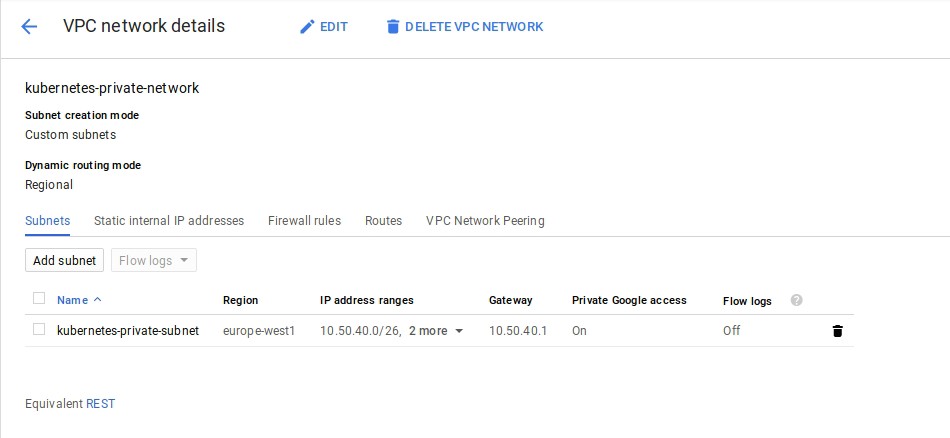The width and height of the screenshot is (950, 438).
Task: Click the DELETE VPC NETWORK label
Action: coord(474,27)
